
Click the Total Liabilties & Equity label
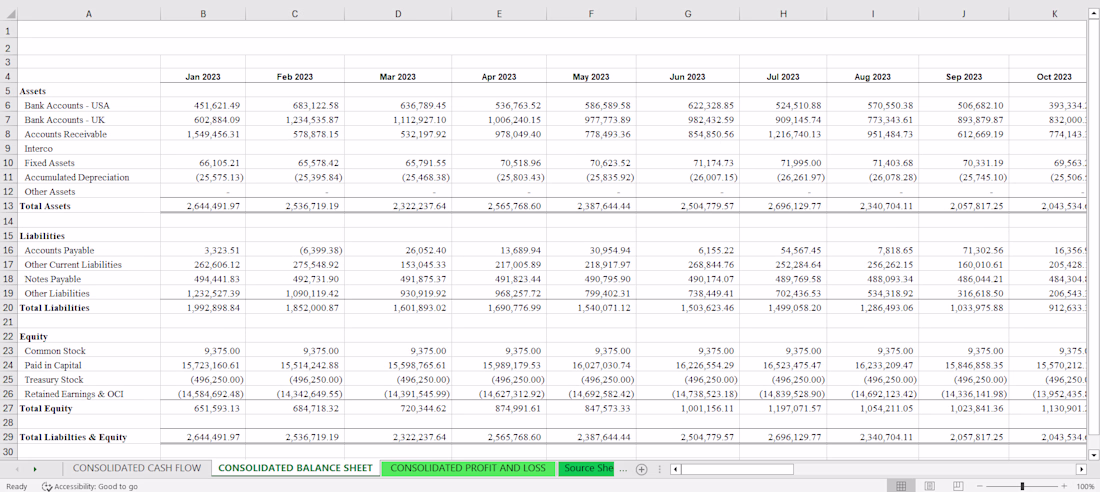[x=73, y=437]
